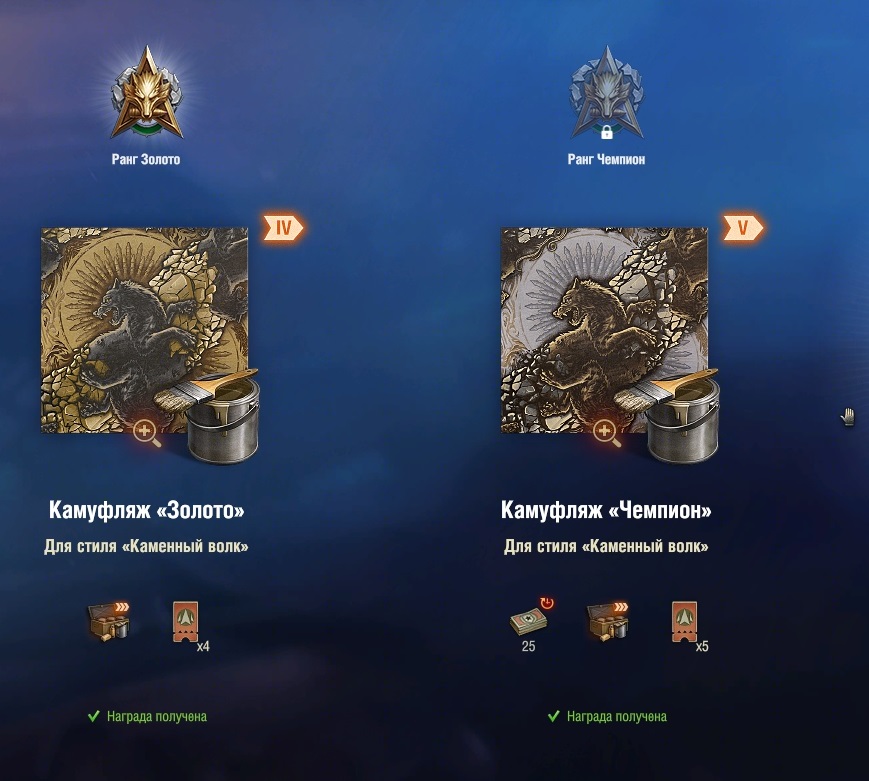Open the Gold wolf camouflage thumbnail

pos(144,330)
